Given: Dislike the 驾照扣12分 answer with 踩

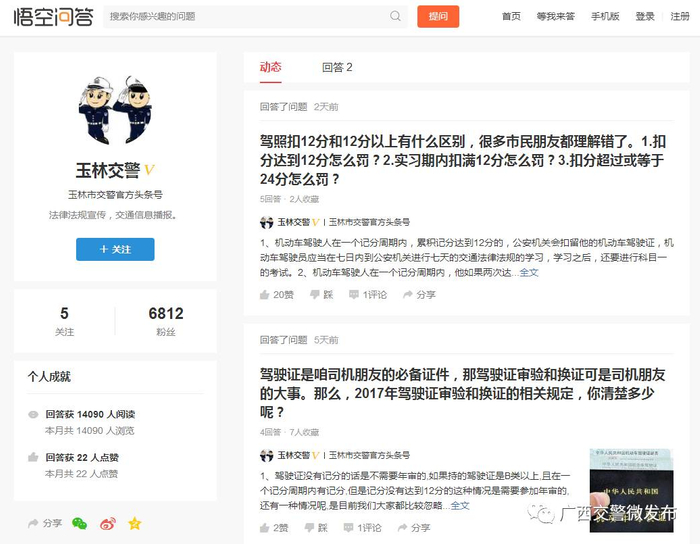Looking at the screenshot, I should [x=322, y=295].
